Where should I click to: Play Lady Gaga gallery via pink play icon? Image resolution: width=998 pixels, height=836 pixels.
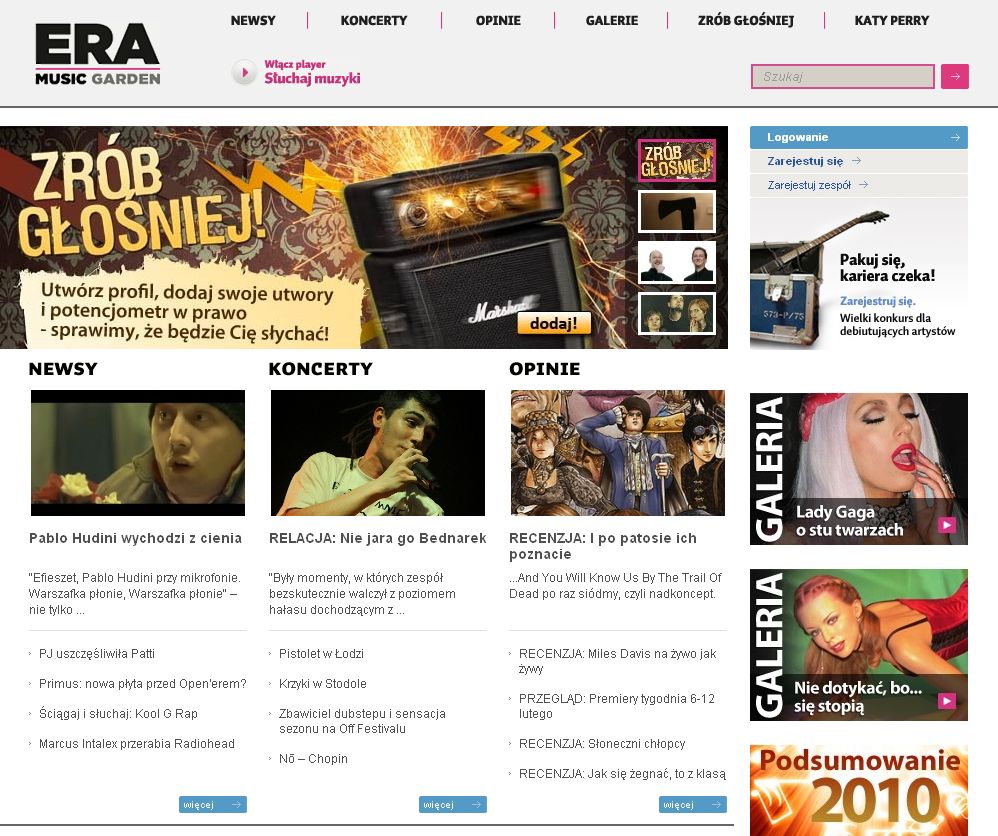click(x=946, y=525)
